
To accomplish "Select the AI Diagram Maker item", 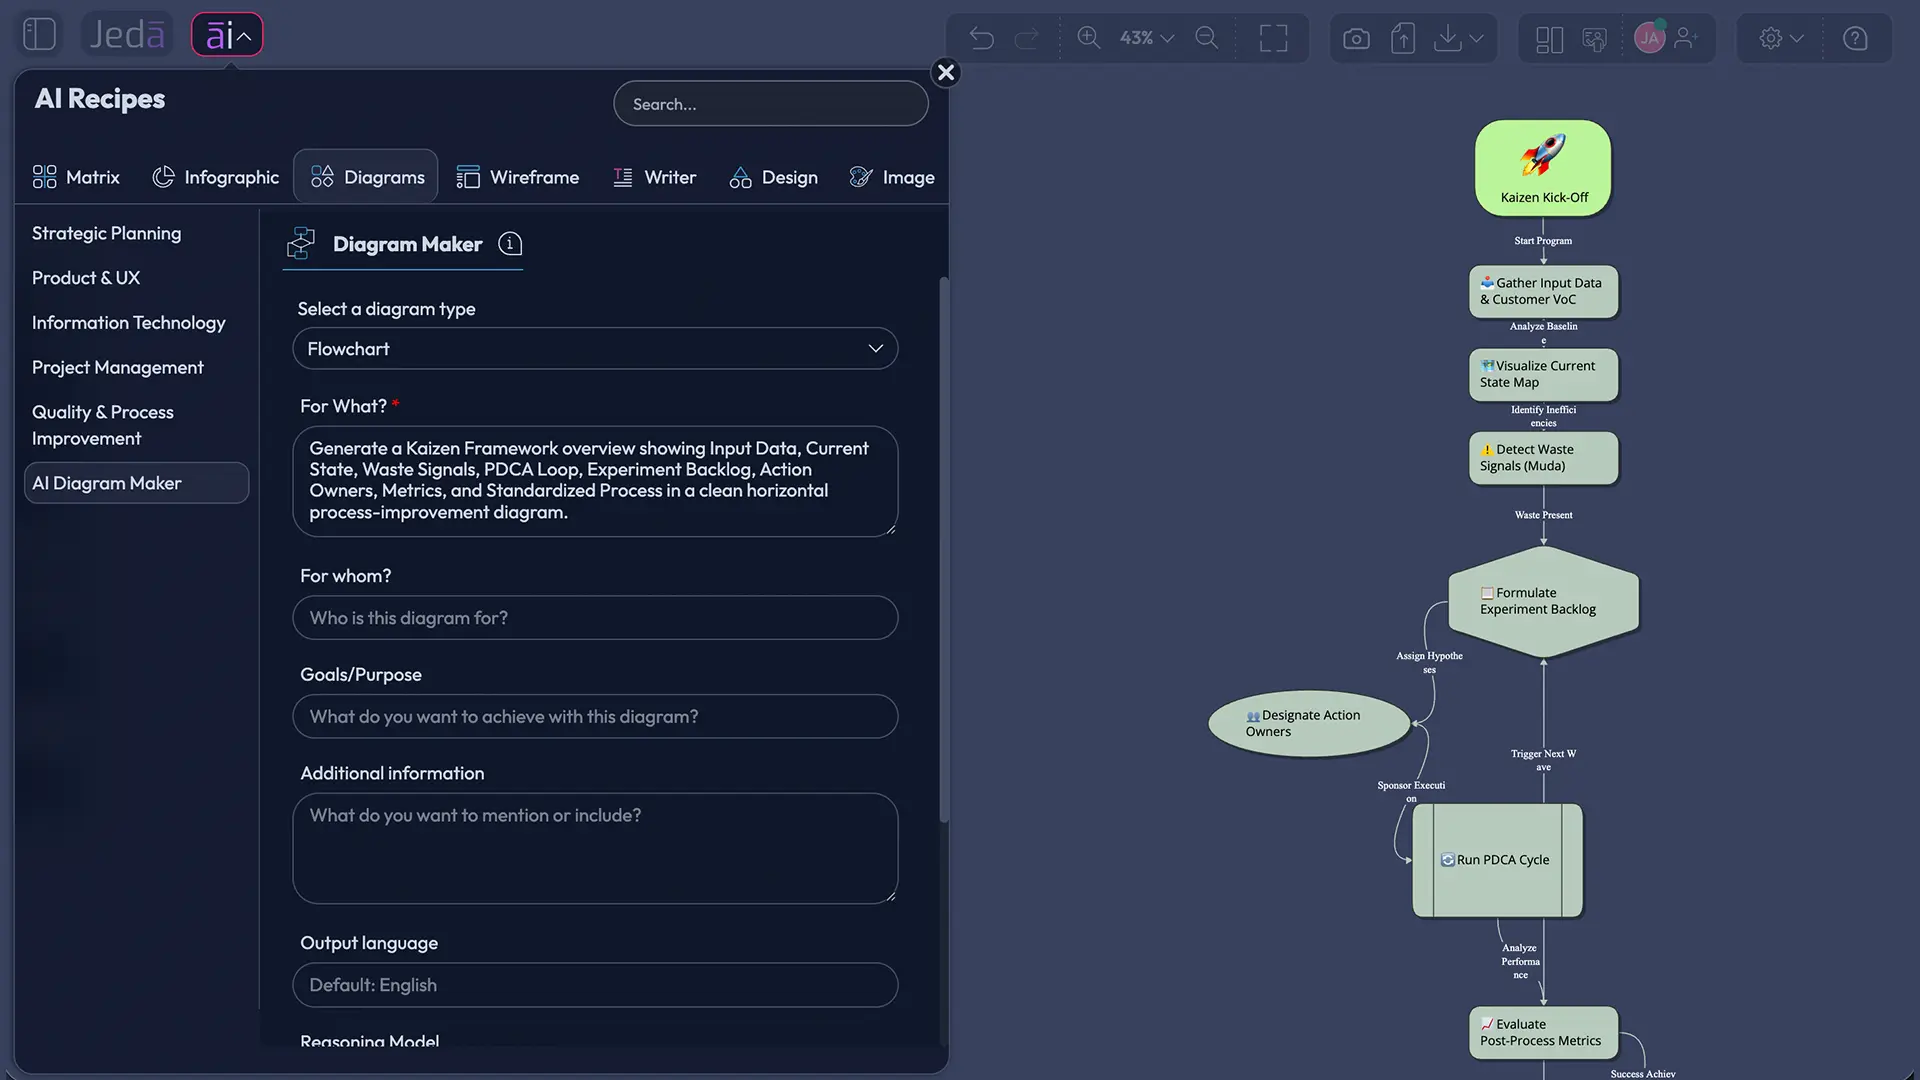I will click(x=136, y=483).
